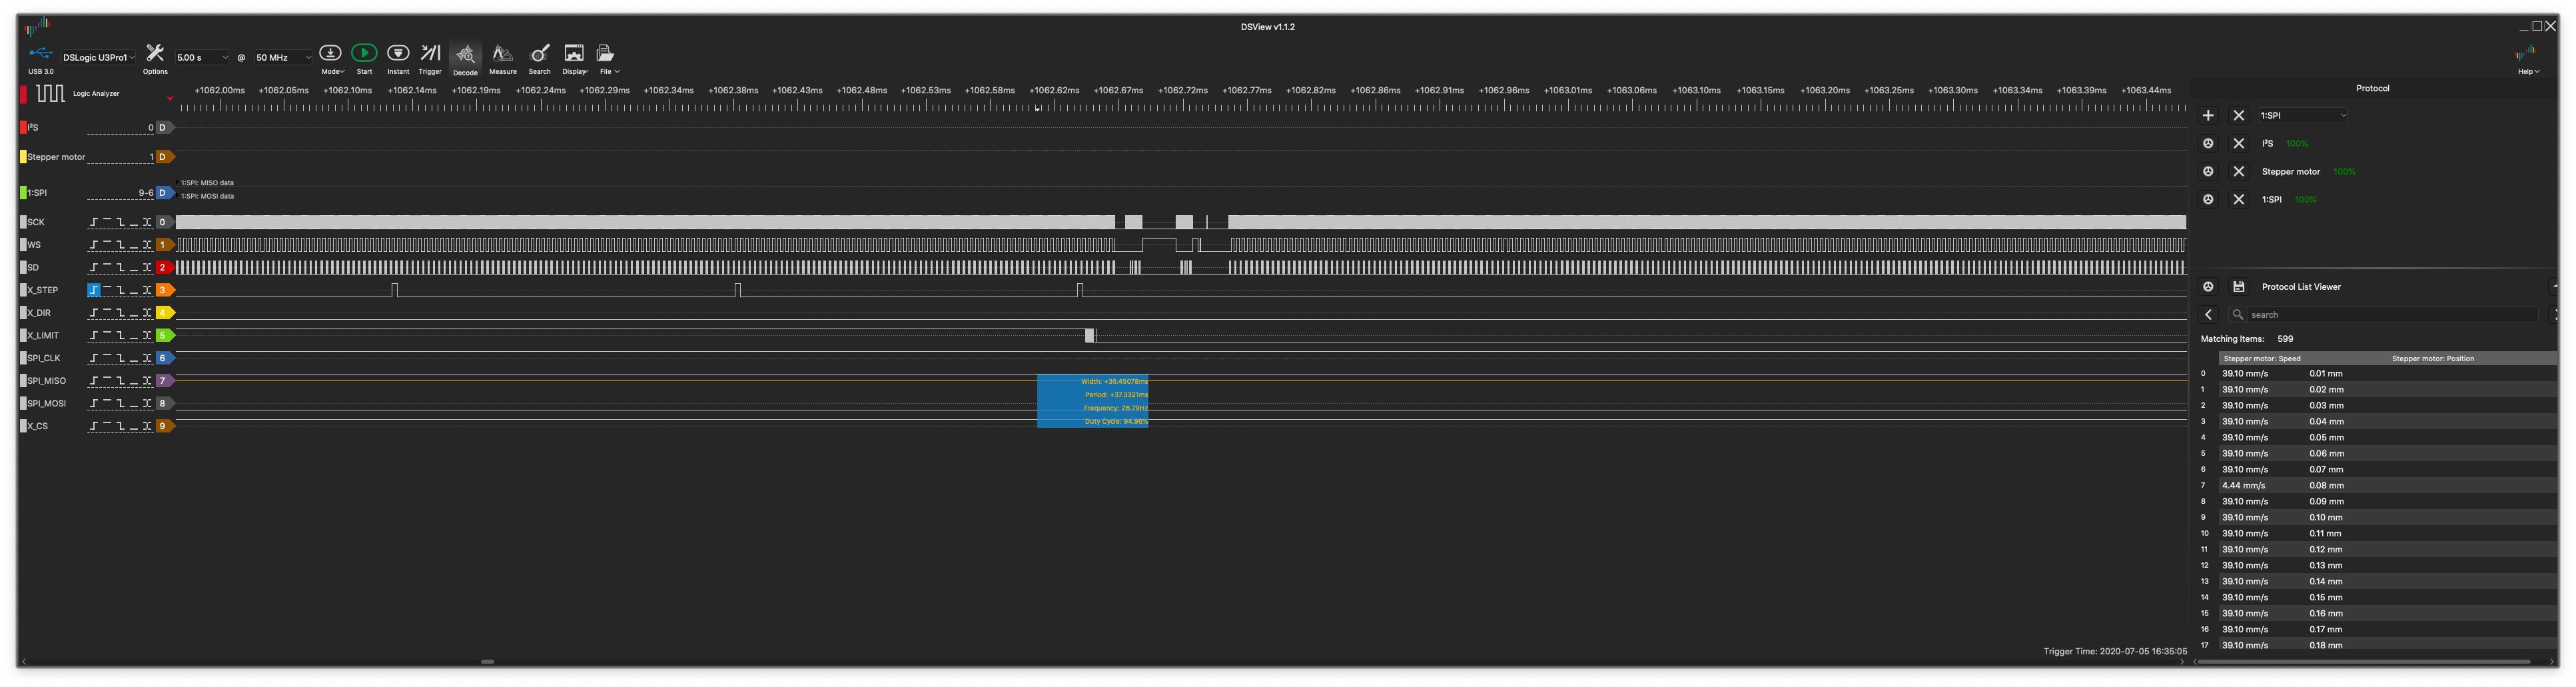Click the Logic Analyzer waveform icon

tap(50, 93)
